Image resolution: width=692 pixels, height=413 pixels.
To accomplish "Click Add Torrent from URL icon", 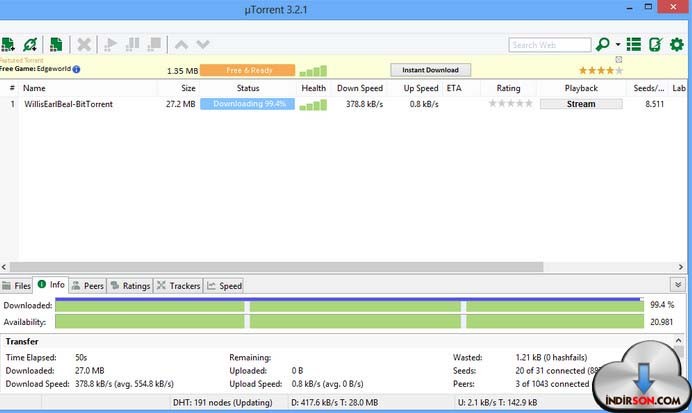I will coord(30,45).
